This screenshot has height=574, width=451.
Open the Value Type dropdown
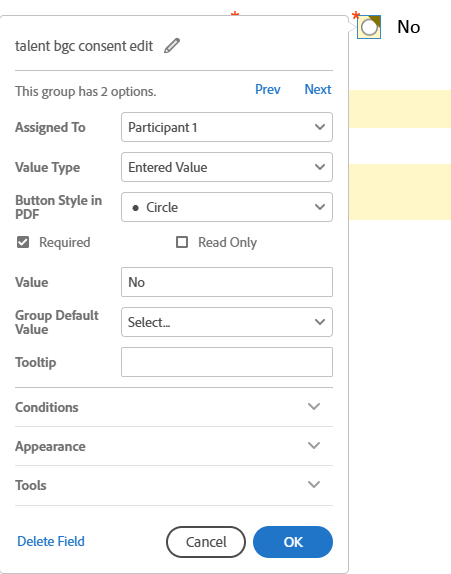click(x=227, y=167)
